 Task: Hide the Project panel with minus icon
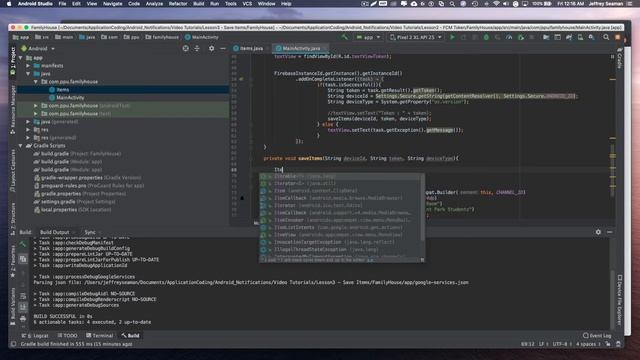223,48
